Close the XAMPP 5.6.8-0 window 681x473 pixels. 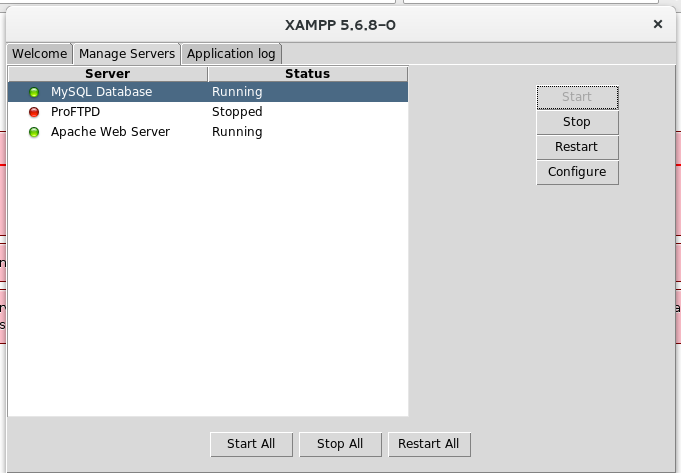click(x=658, y=24)
